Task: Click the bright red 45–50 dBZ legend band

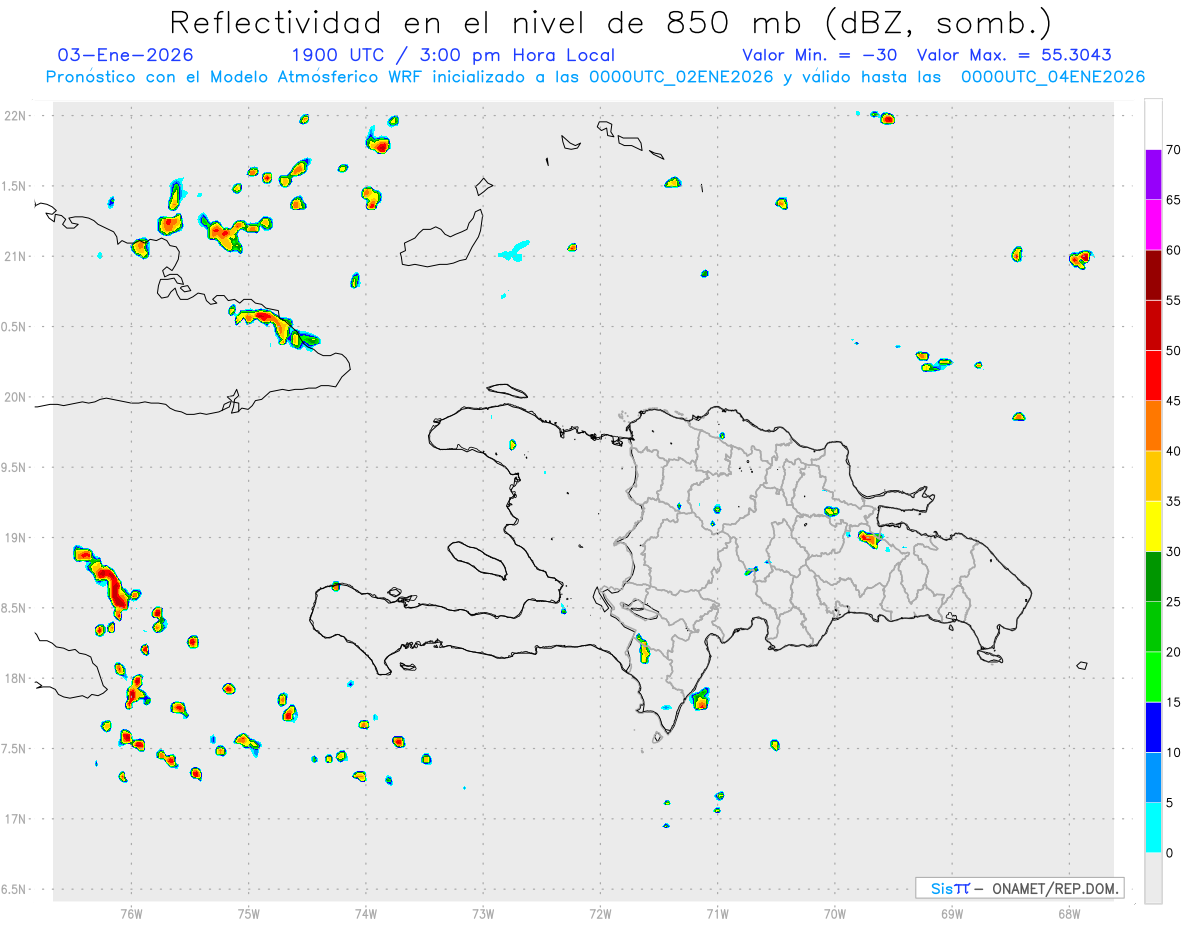Action: (x=1154, y=376)
